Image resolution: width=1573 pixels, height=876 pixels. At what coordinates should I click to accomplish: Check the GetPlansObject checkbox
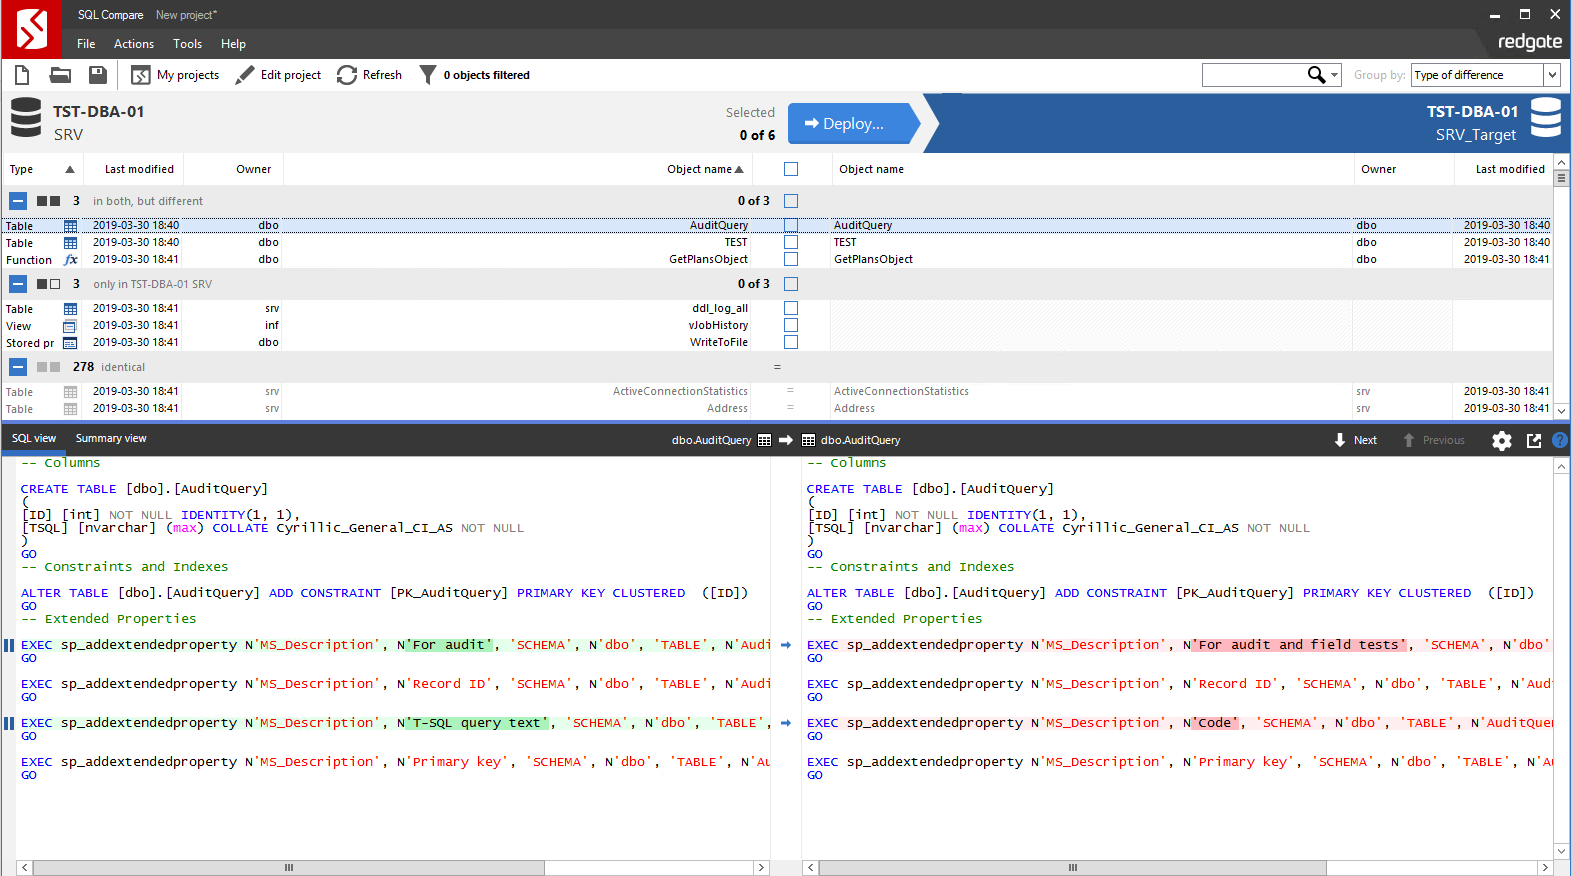click(x=791, y=259)
